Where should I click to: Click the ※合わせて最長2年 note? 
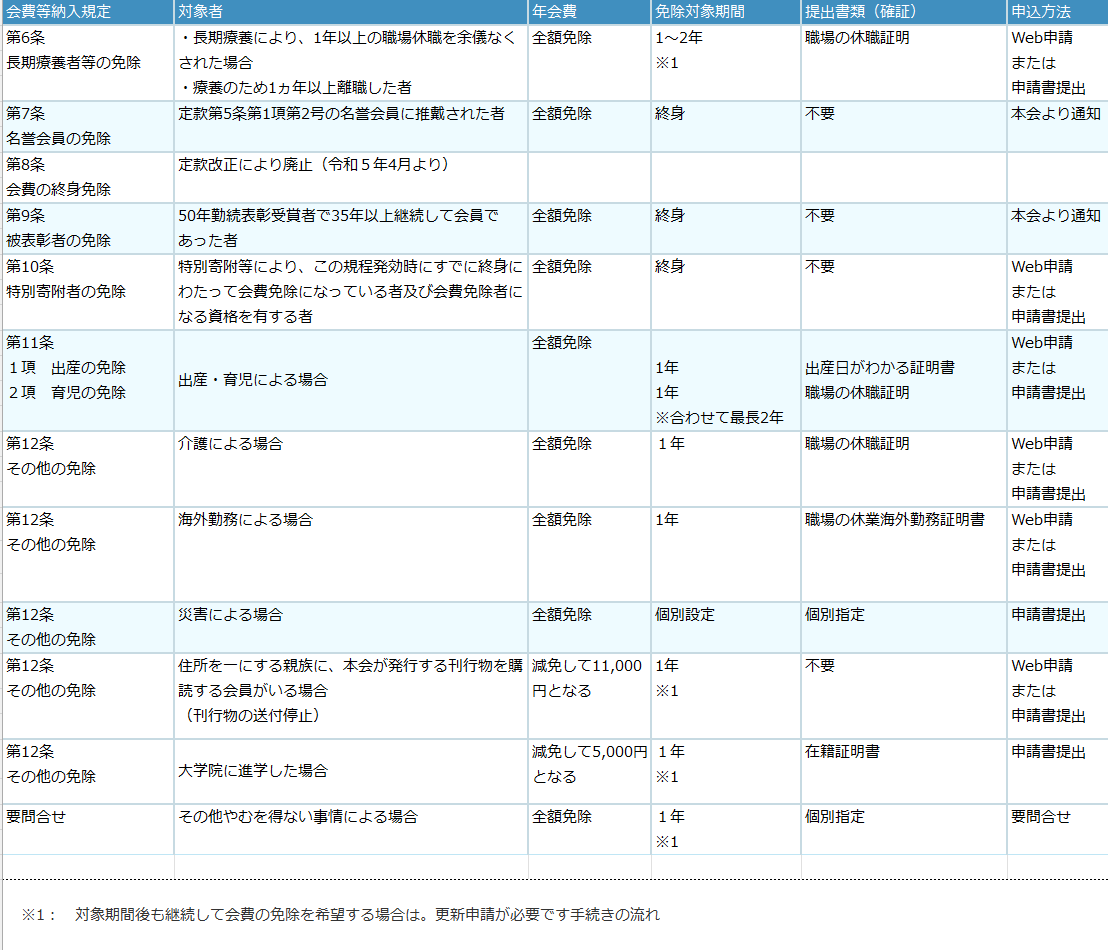tap(719, 417)
